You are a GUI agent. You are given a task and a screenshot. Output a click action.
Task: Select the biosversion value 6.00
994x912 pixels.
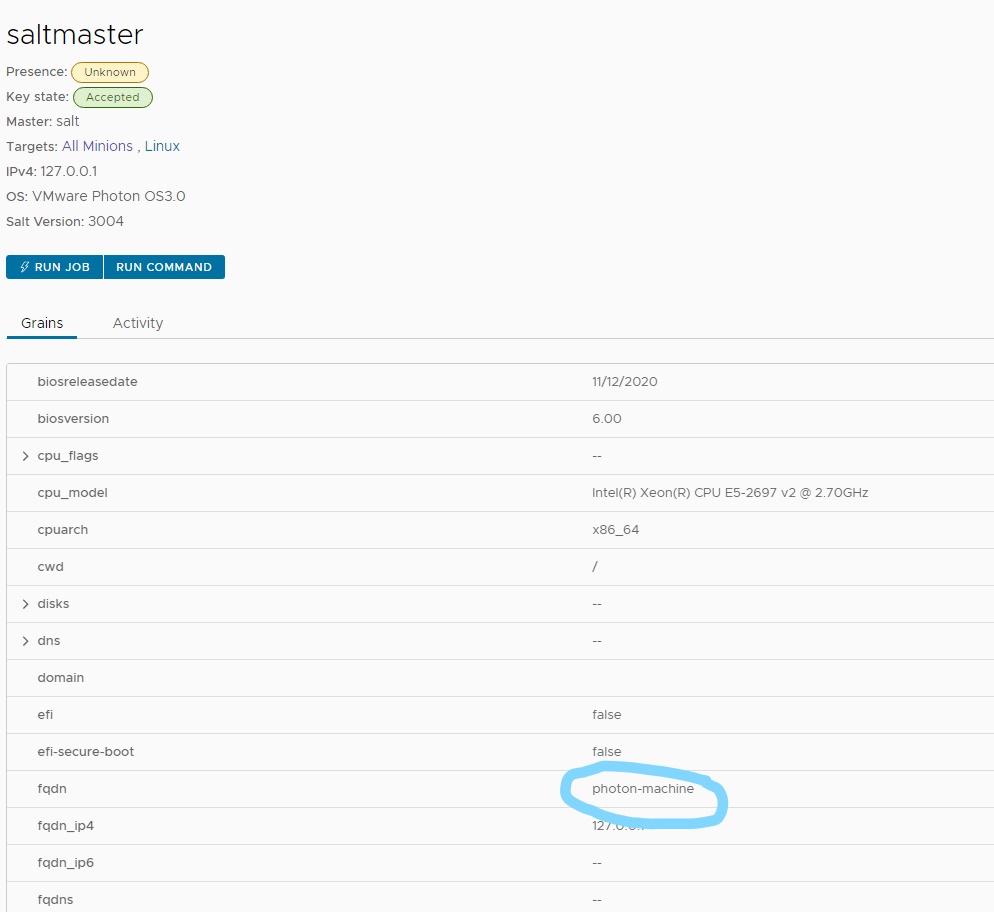coord(606,419)
